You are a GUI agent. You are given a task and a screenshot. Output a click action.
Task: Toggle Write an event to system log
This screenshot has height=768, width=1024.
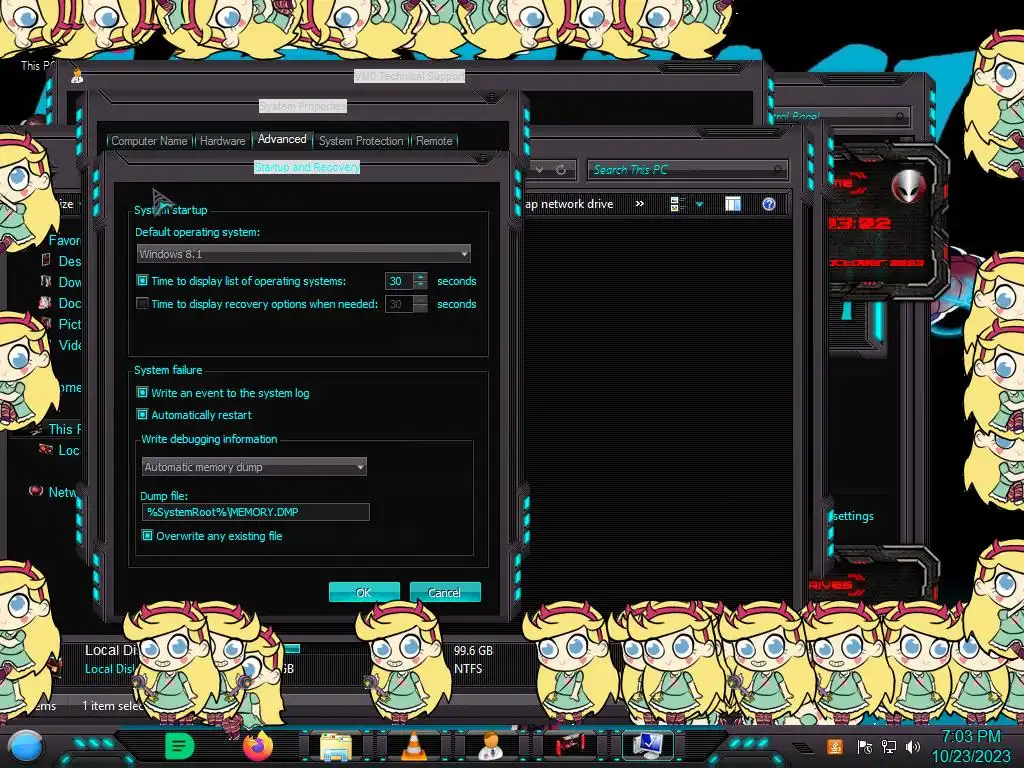pyautogui.click(x=142, y=392)
